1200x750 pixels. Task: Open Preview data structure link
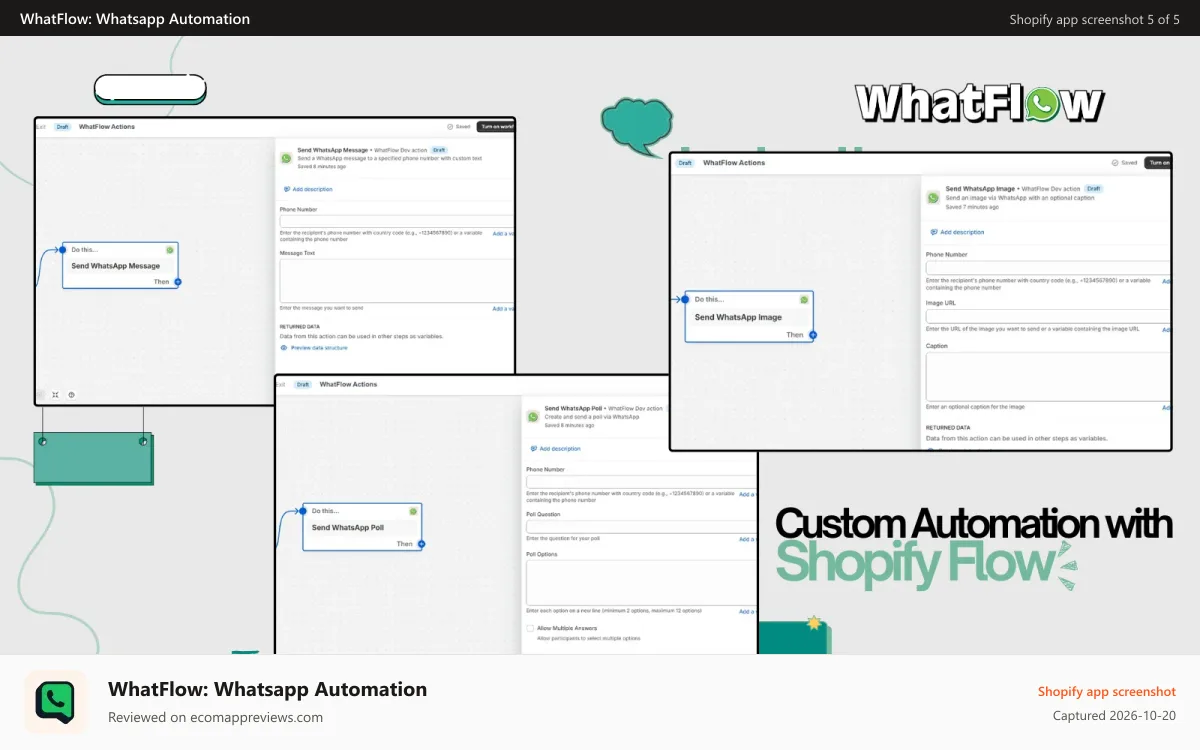tap(319, 348)
